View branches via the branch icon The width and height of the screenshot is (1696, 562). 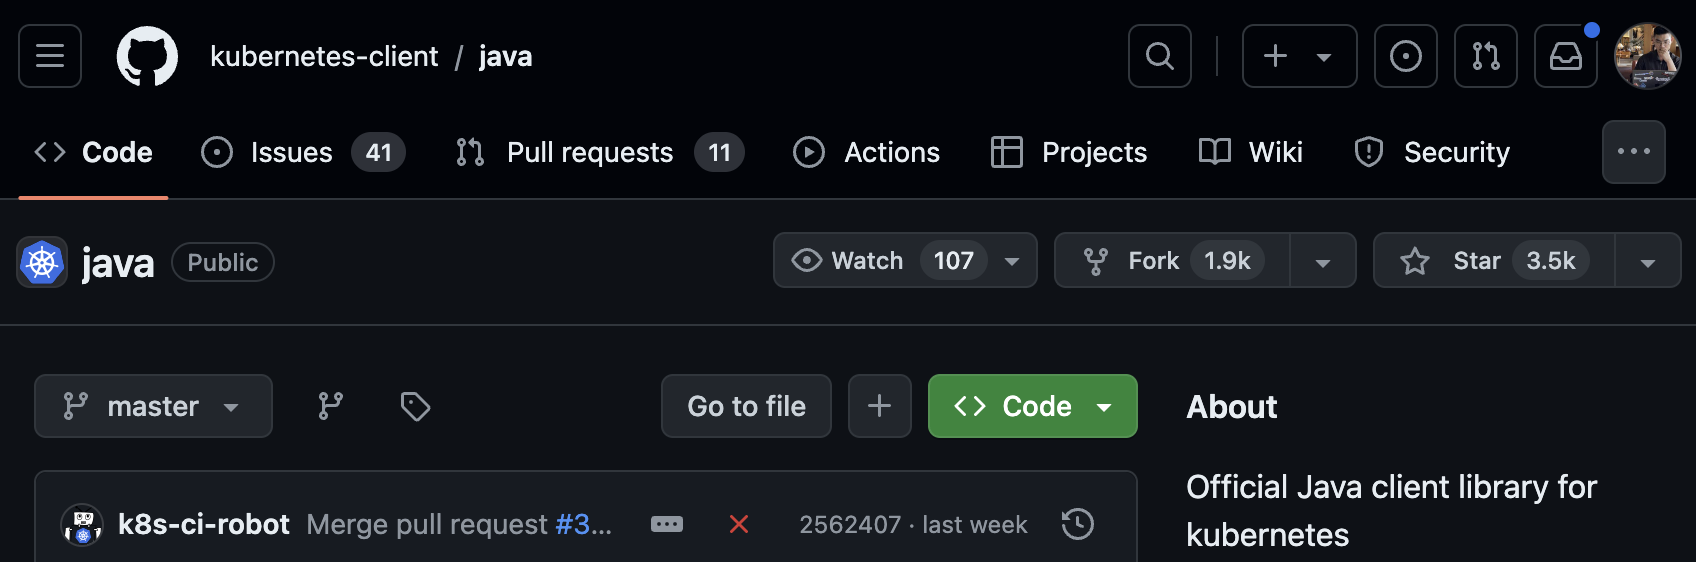(x=330, y=406)
